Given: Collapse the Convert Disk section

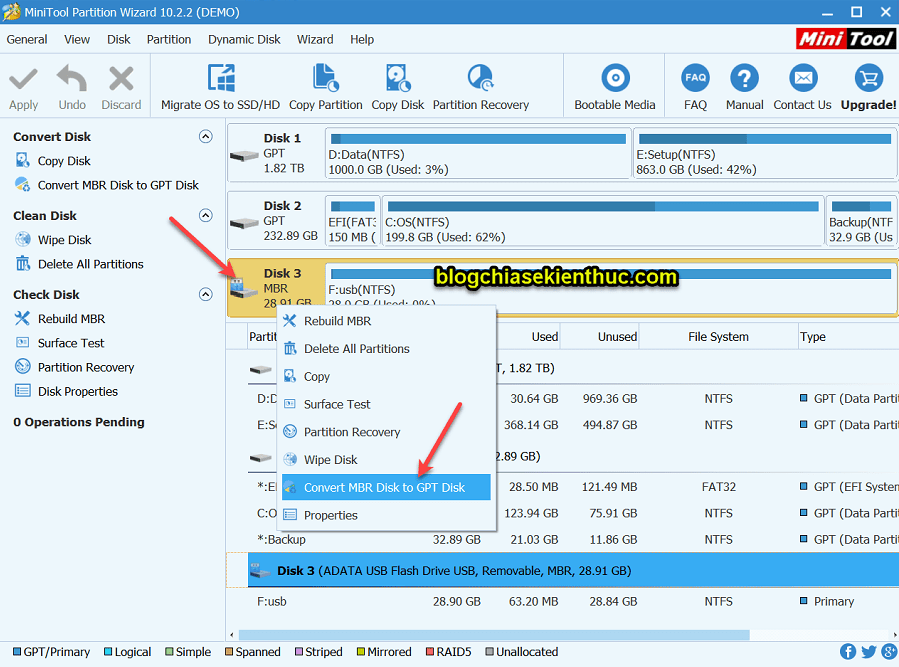Looking at the screenshot, I should point(205,136).
